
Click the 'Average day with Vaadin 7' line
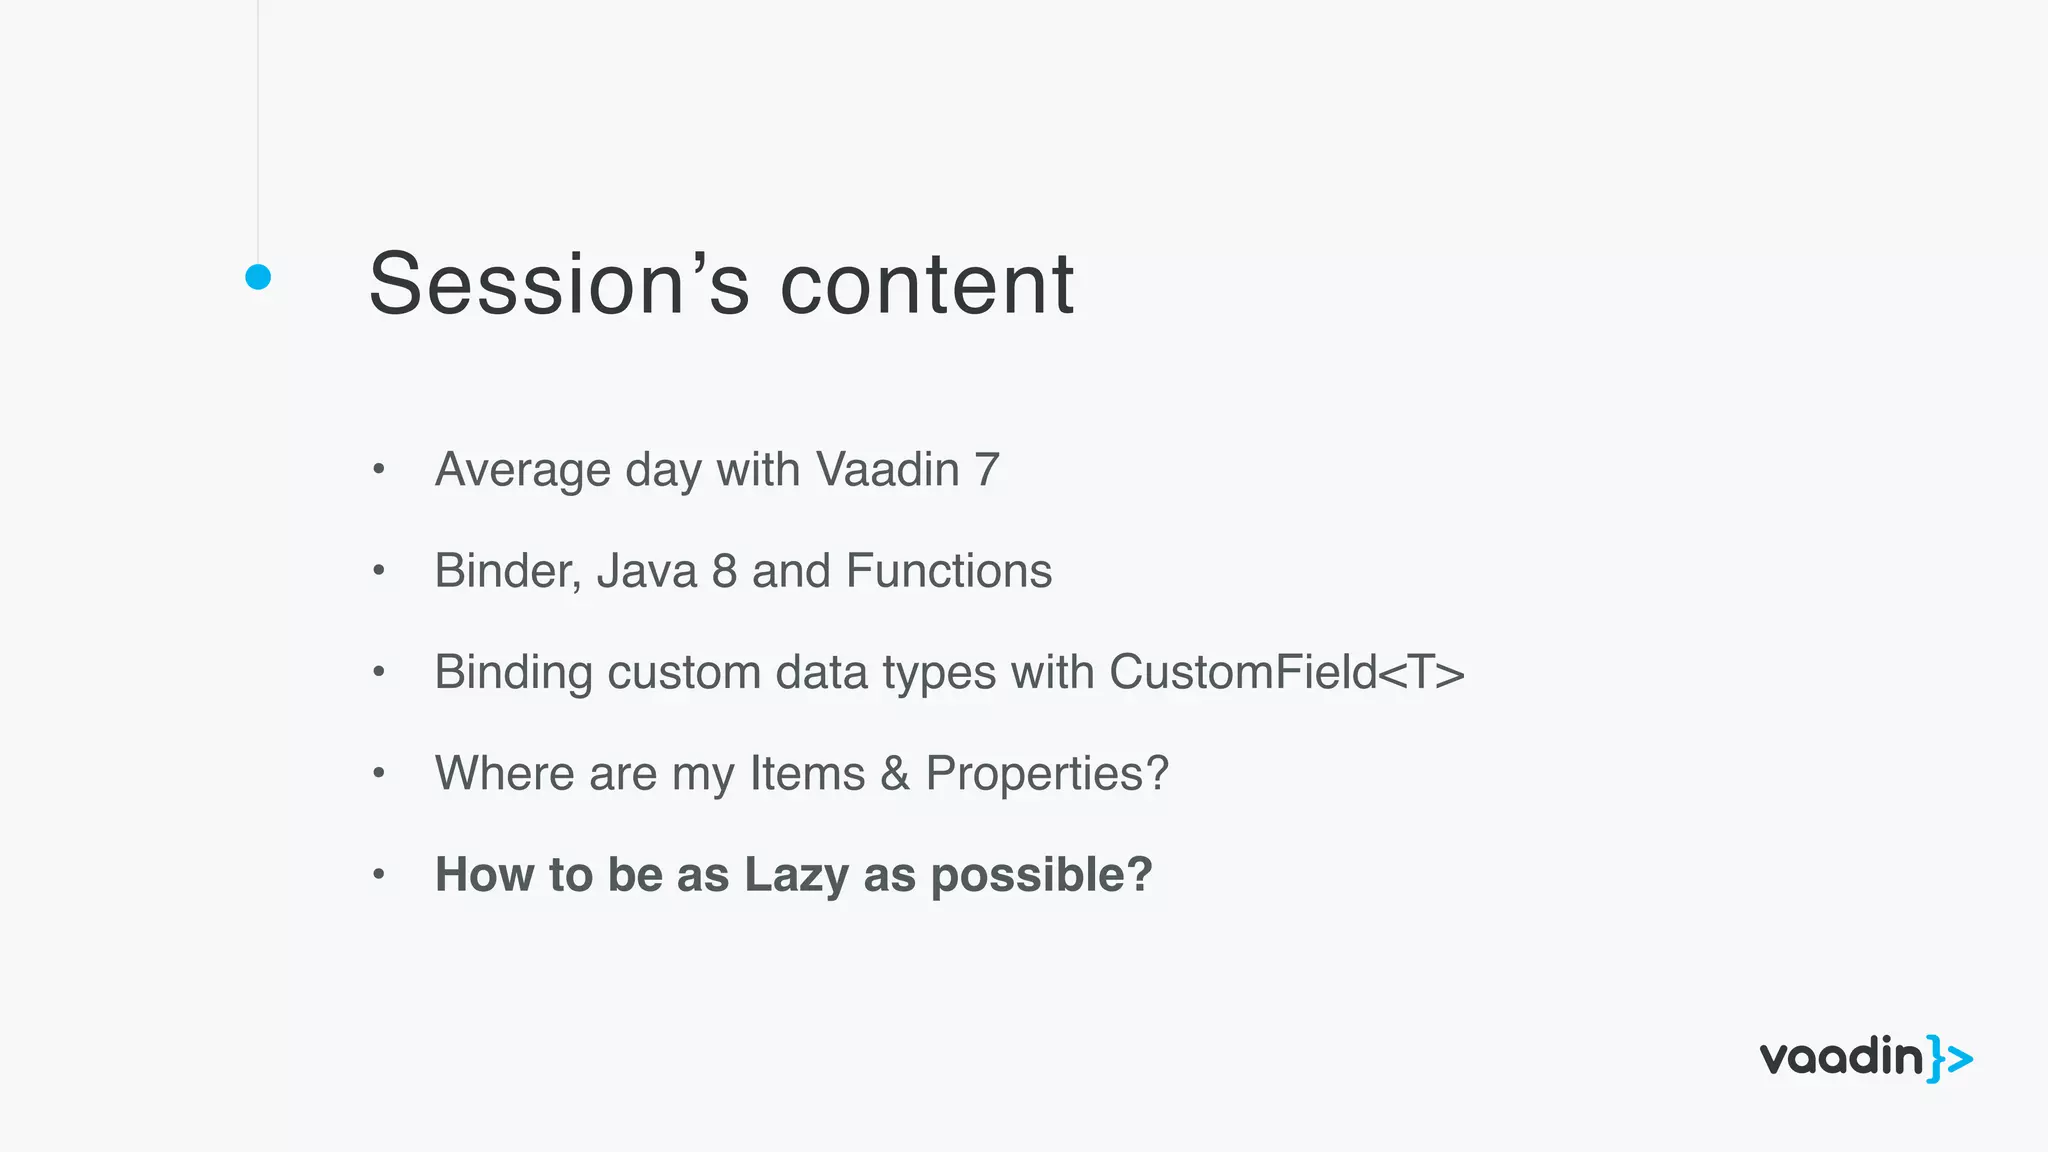coord(717,469)
